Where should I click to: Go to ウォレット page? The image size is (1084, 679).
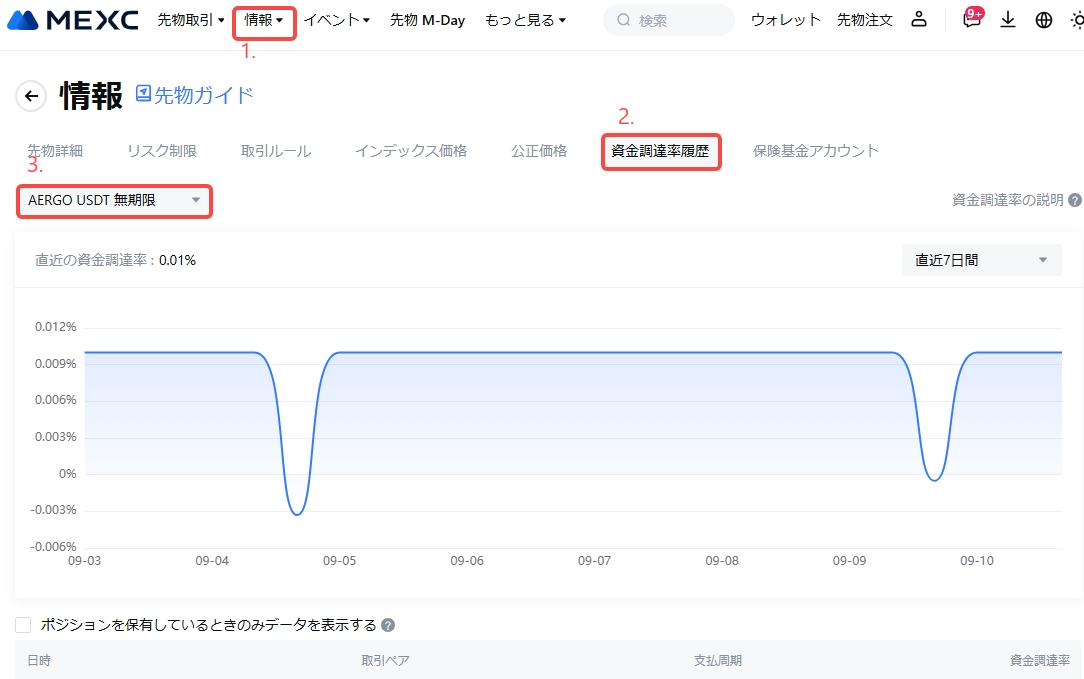785,20
